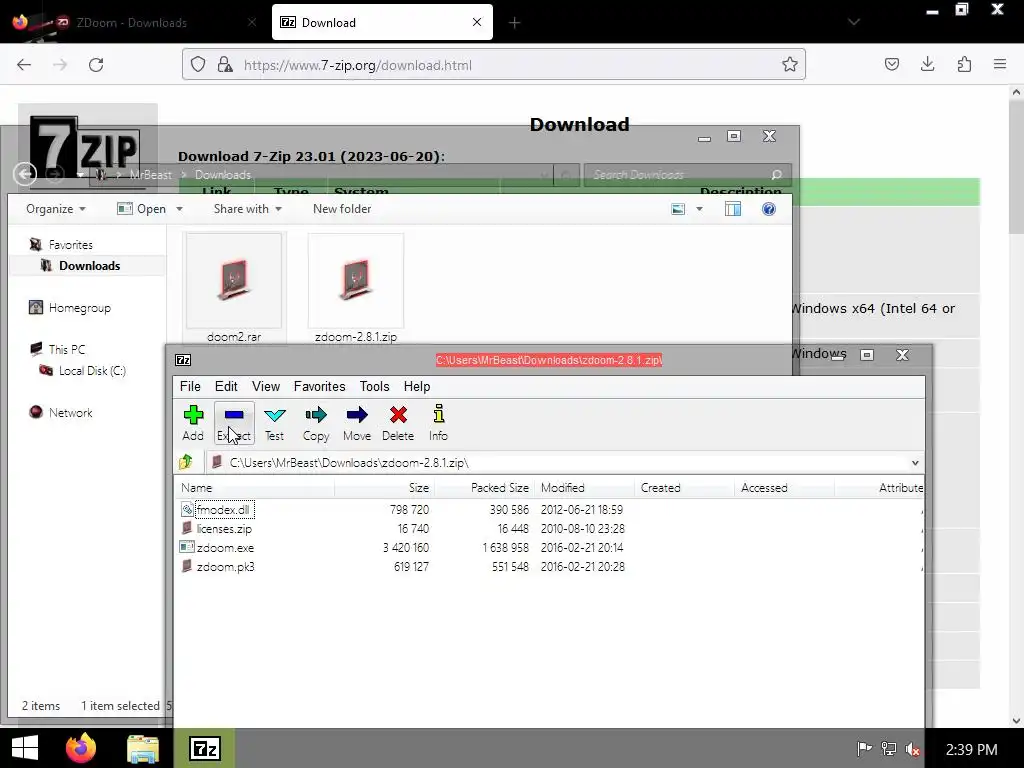
Task: Reload the 7-zip.org page
Action: 96,65
